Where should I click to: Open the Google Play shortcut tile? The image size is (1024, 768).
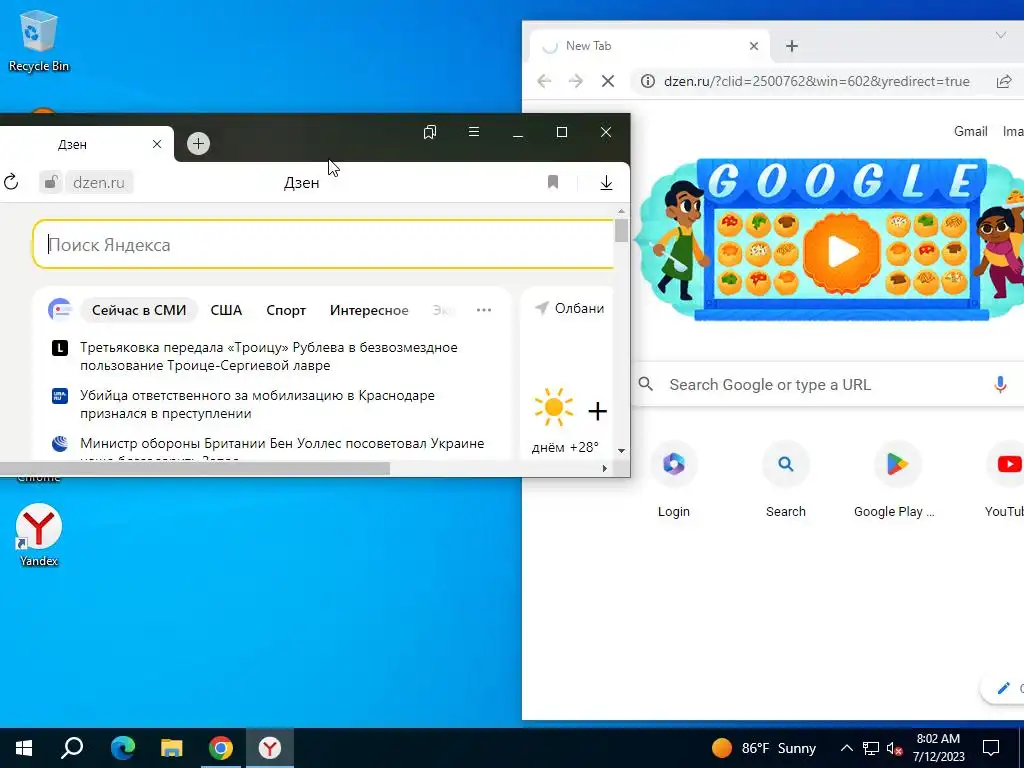[x=896, y=480]
